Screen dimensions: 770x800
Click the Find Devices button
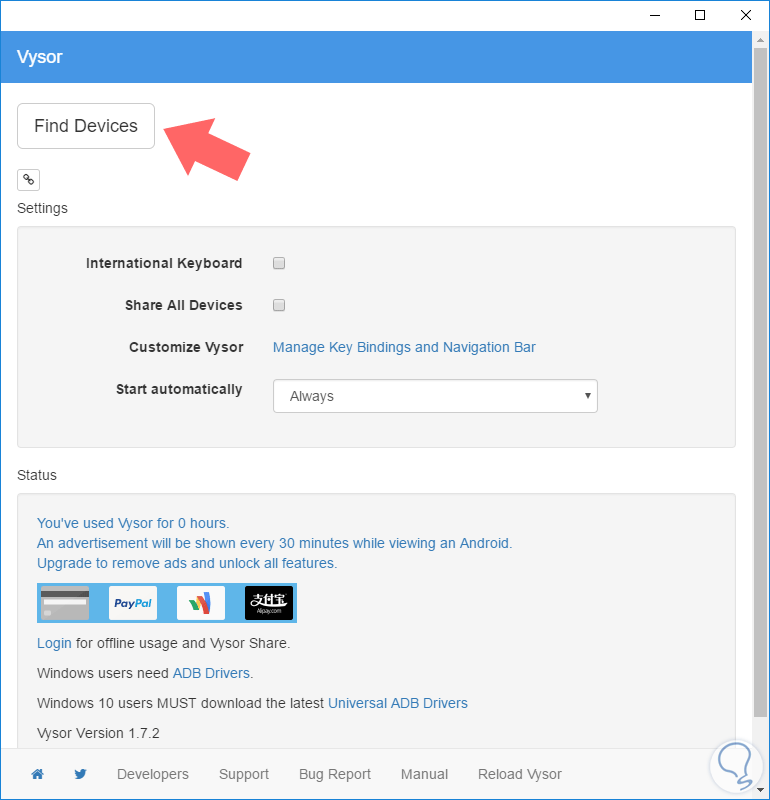coord(86,126)
